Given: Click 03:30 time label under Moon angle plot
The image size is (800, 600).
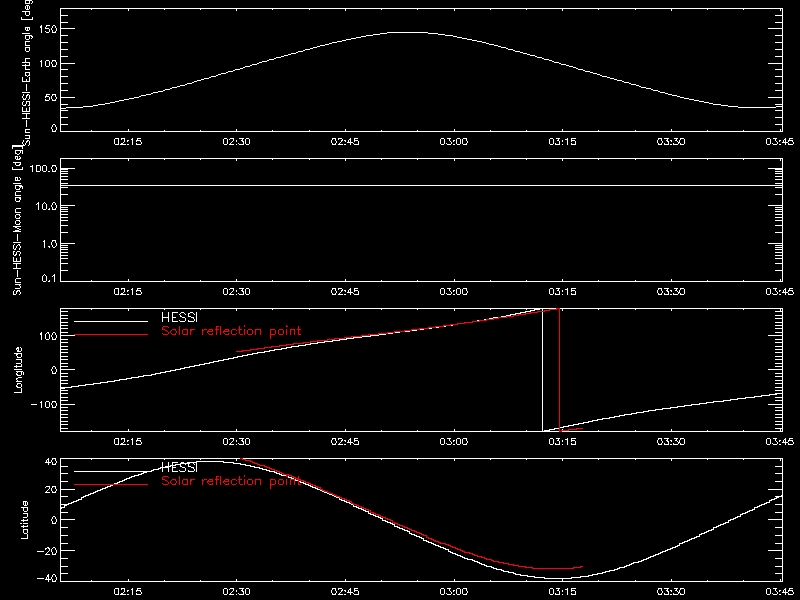Looking at the screenshot, I should [671, 291].
